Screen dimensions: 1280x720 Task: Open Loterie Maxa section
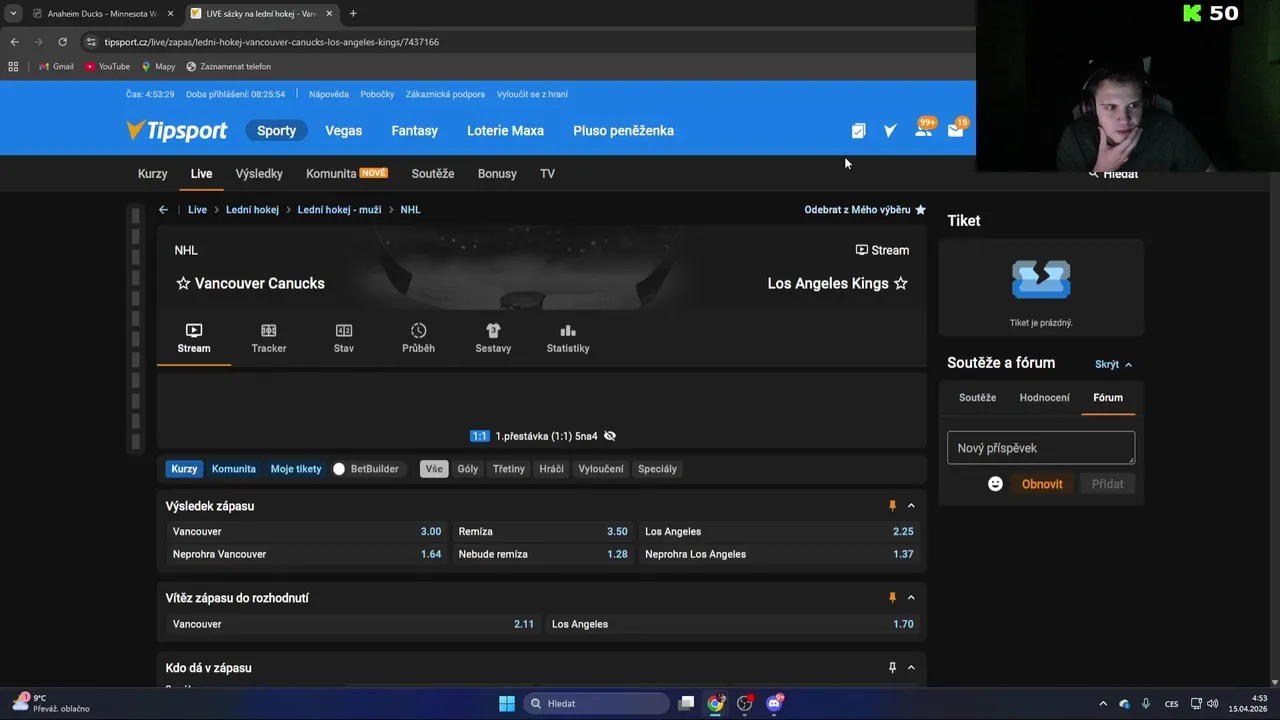(505, 131)
